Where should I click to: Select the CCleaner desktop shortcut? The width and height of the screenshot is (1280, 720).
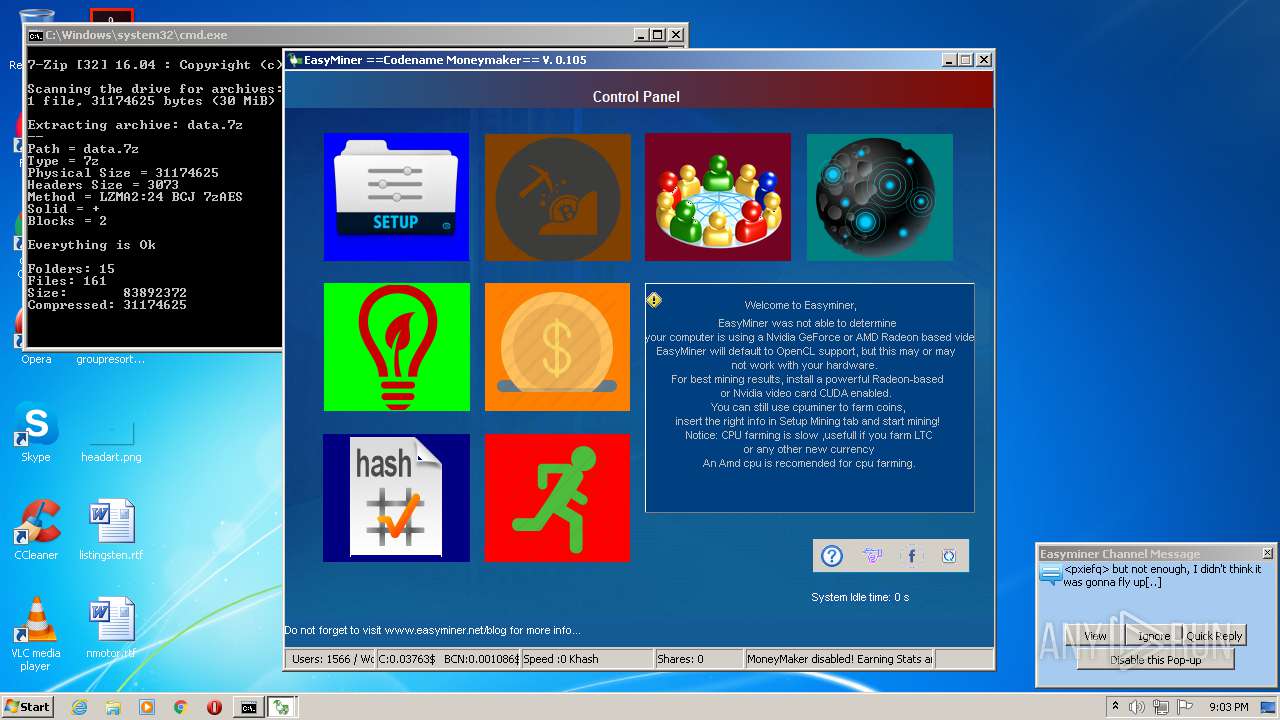click(x=36, y=530)
